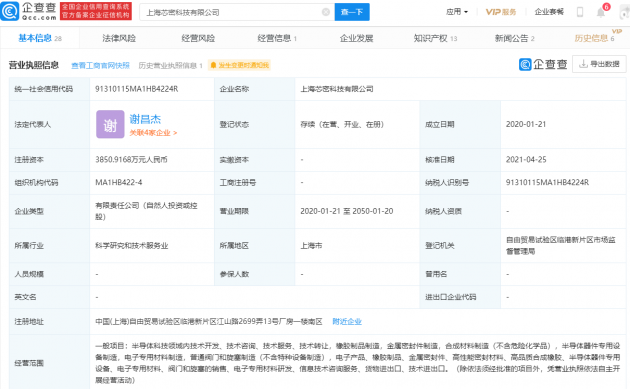The width and height of the screenshot is (630, 389).
Task: Open legal representative 谢昌杰 profile link
Action: pos(145,119)
